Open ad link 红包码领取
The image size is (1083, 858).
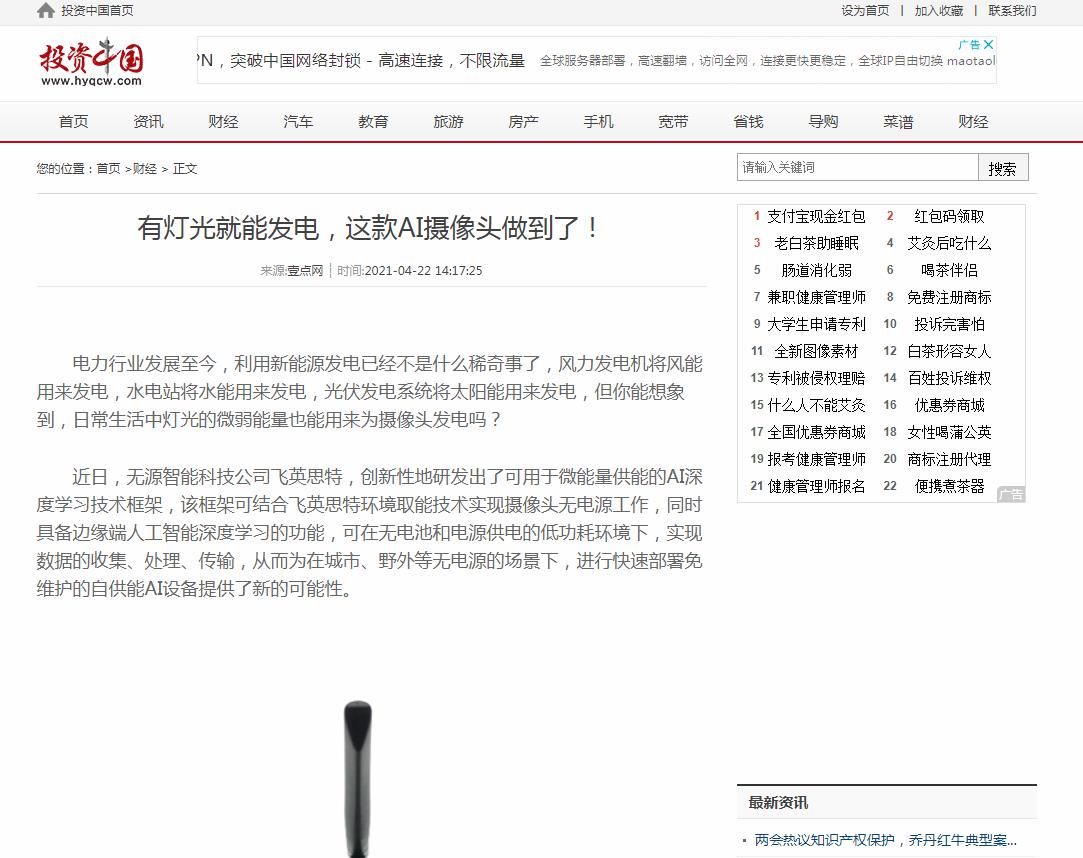pos(949,216)
